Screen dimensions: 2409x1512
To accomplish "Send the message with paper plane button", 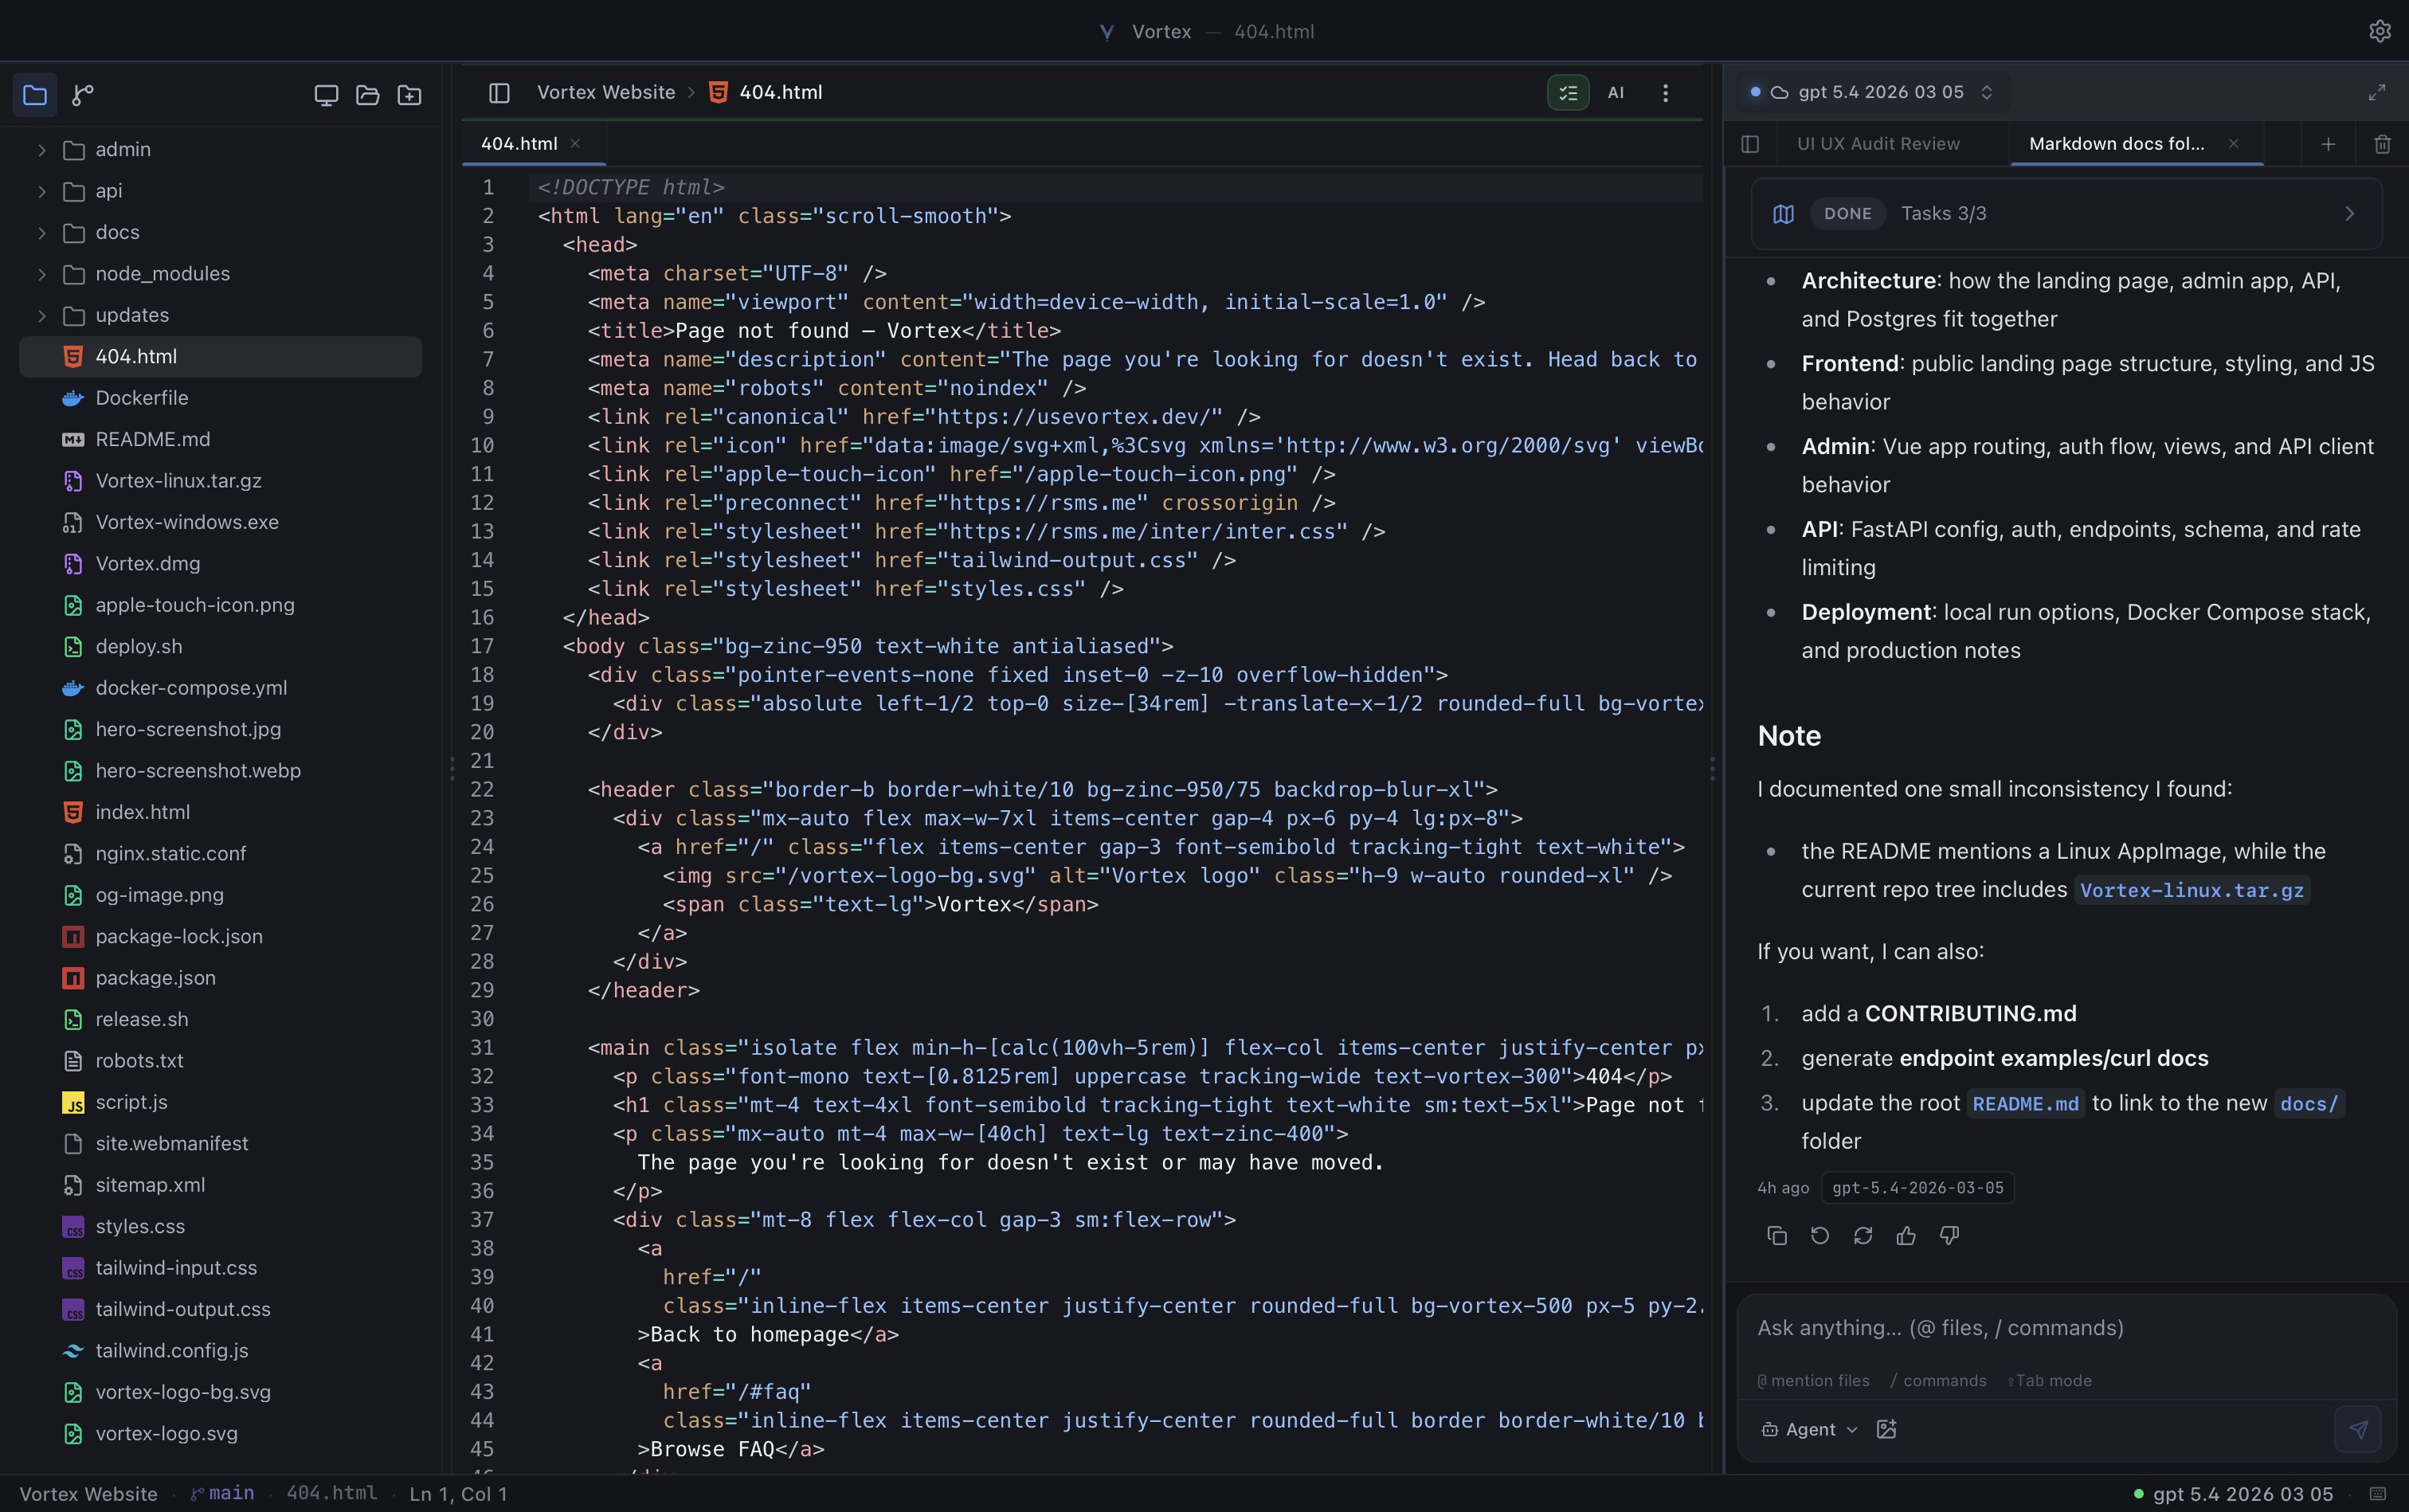I will coord(2357,1429).
